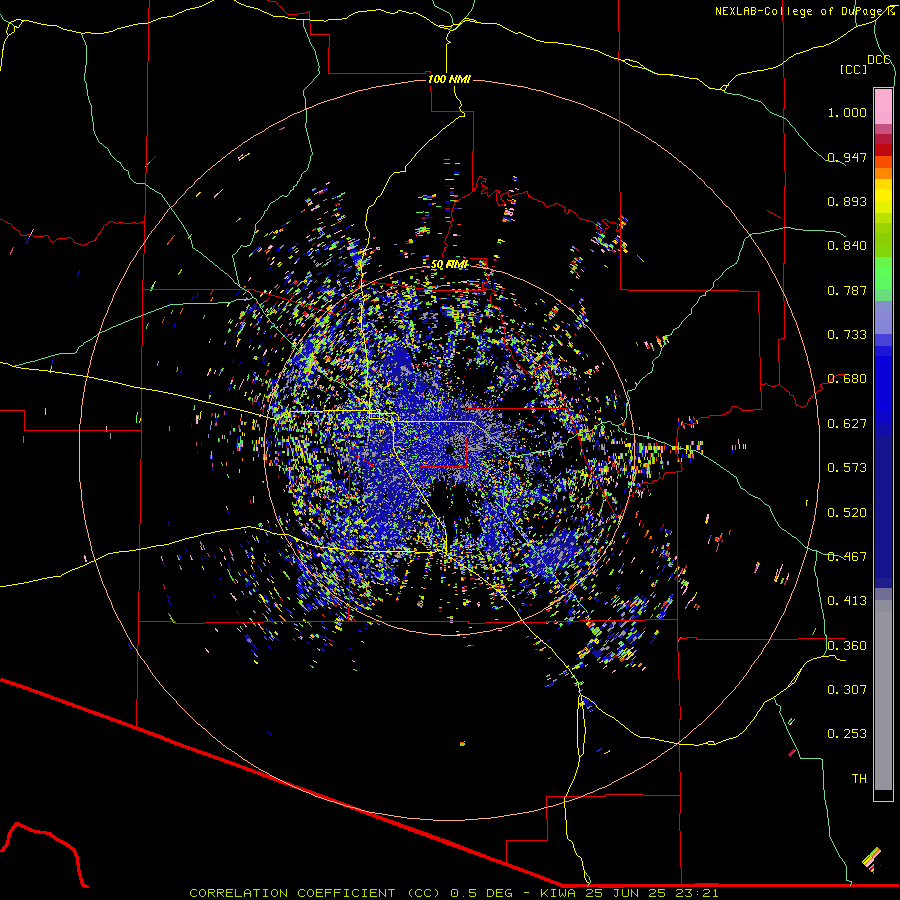This screenshot has height=900, width=900.
Task: Click the 100 NMI range ring label
Action: click(x=449, y=79)
